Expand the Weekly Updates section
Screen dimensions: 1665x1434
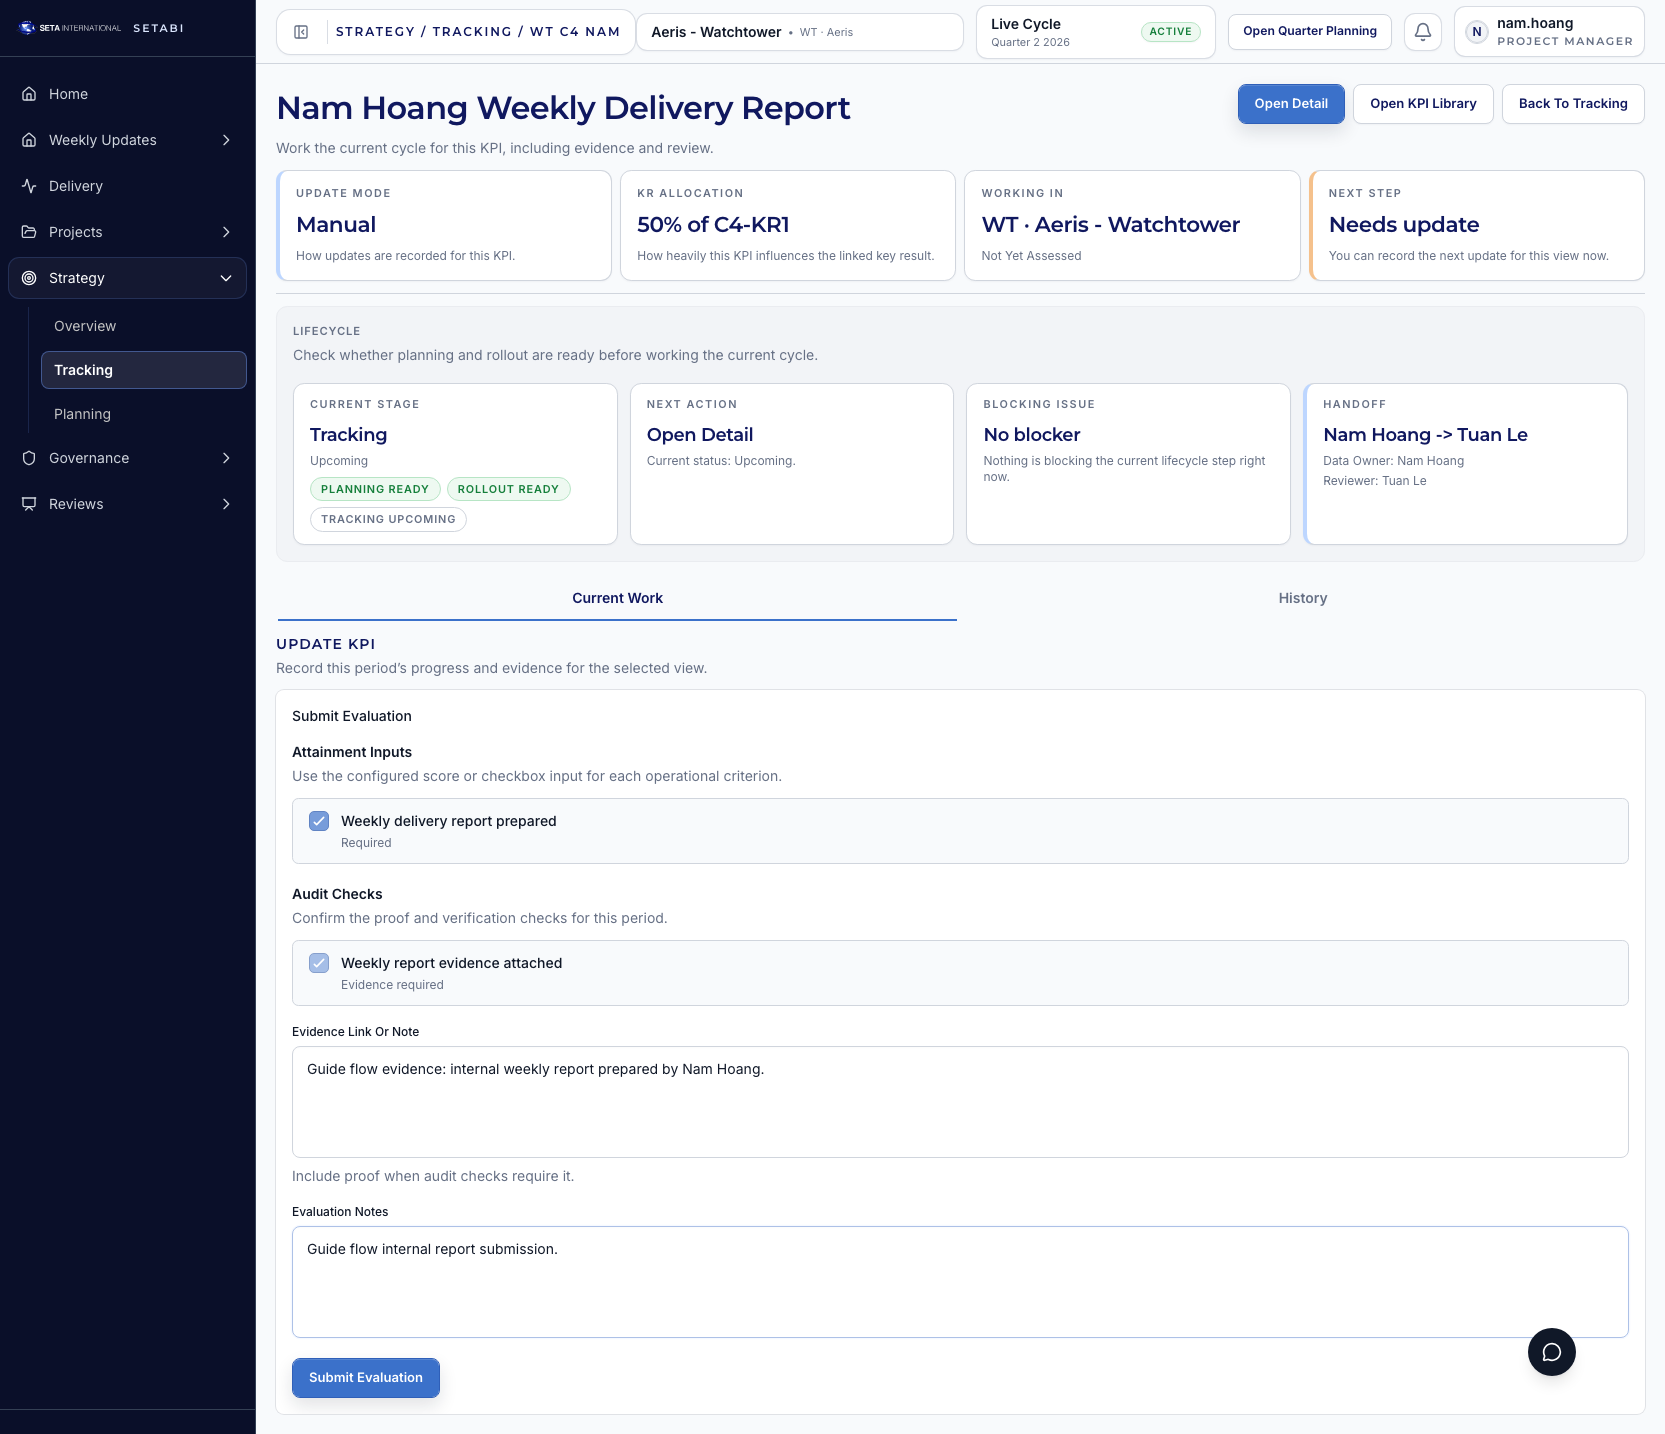(226, 140)
